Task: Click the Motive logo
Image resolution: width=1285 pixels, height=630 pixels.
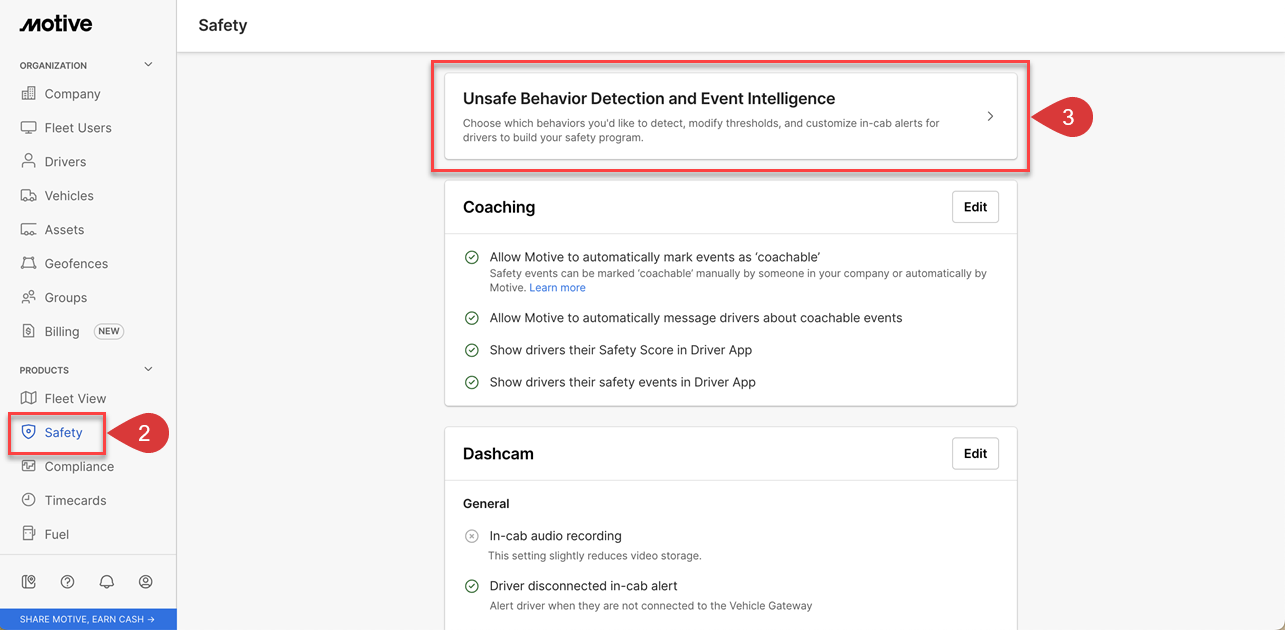Action: point(56,24)
